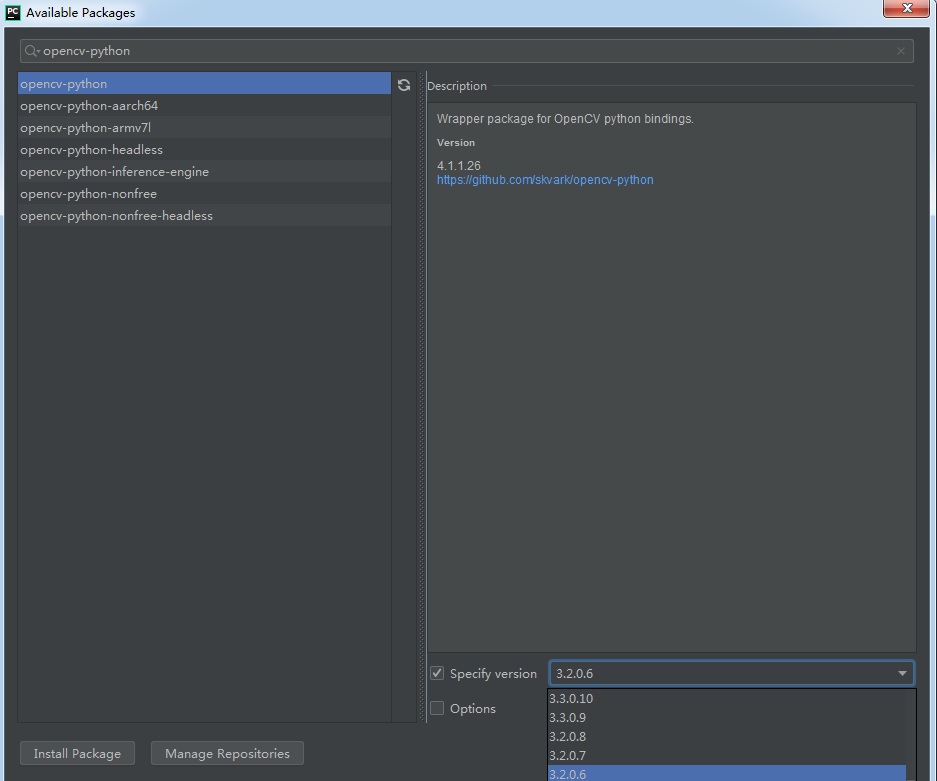Viewport: 937px width, 781px height.
Task: Enable the Options checkbox
Action: point(437,708)
